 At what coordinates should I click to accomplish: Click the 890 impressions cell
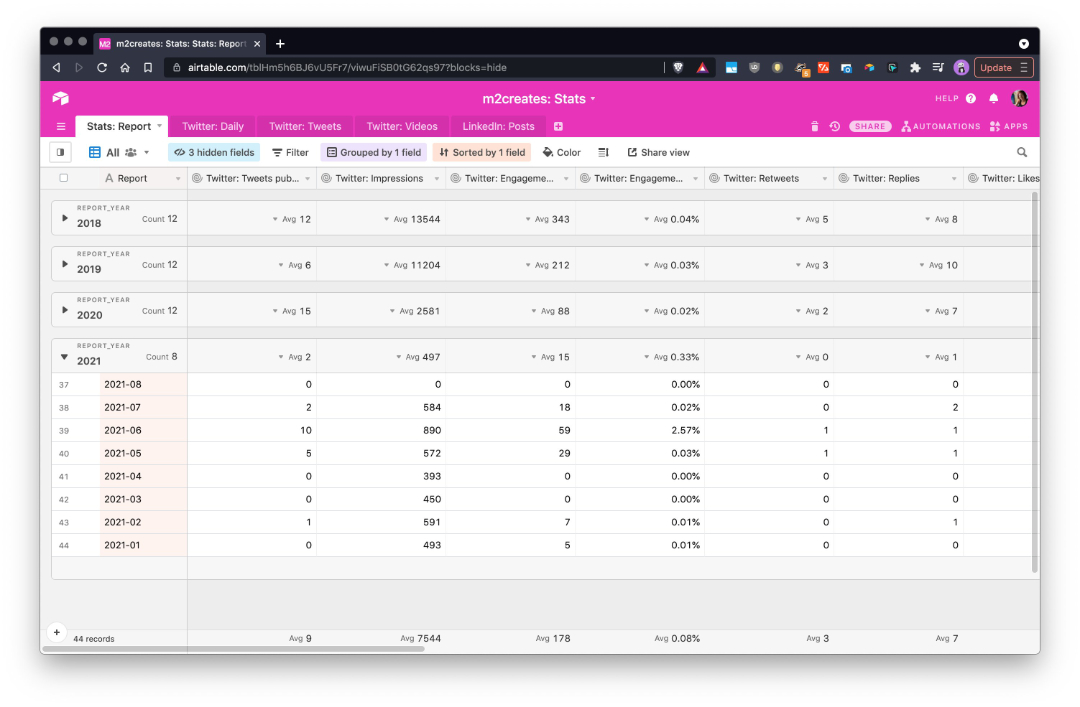point(381,431)
